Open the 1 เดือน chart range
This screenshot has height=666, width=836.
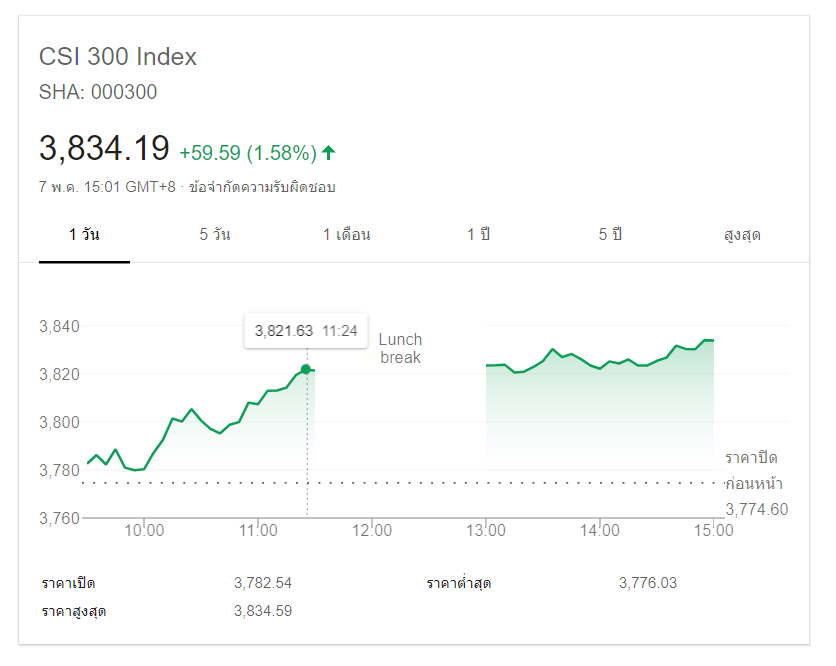pyautogui.click(x=346, y=235)
